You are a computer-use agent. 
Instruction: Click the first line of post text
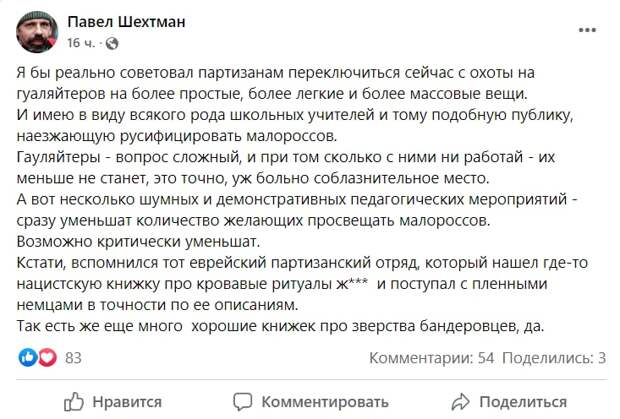276,73
